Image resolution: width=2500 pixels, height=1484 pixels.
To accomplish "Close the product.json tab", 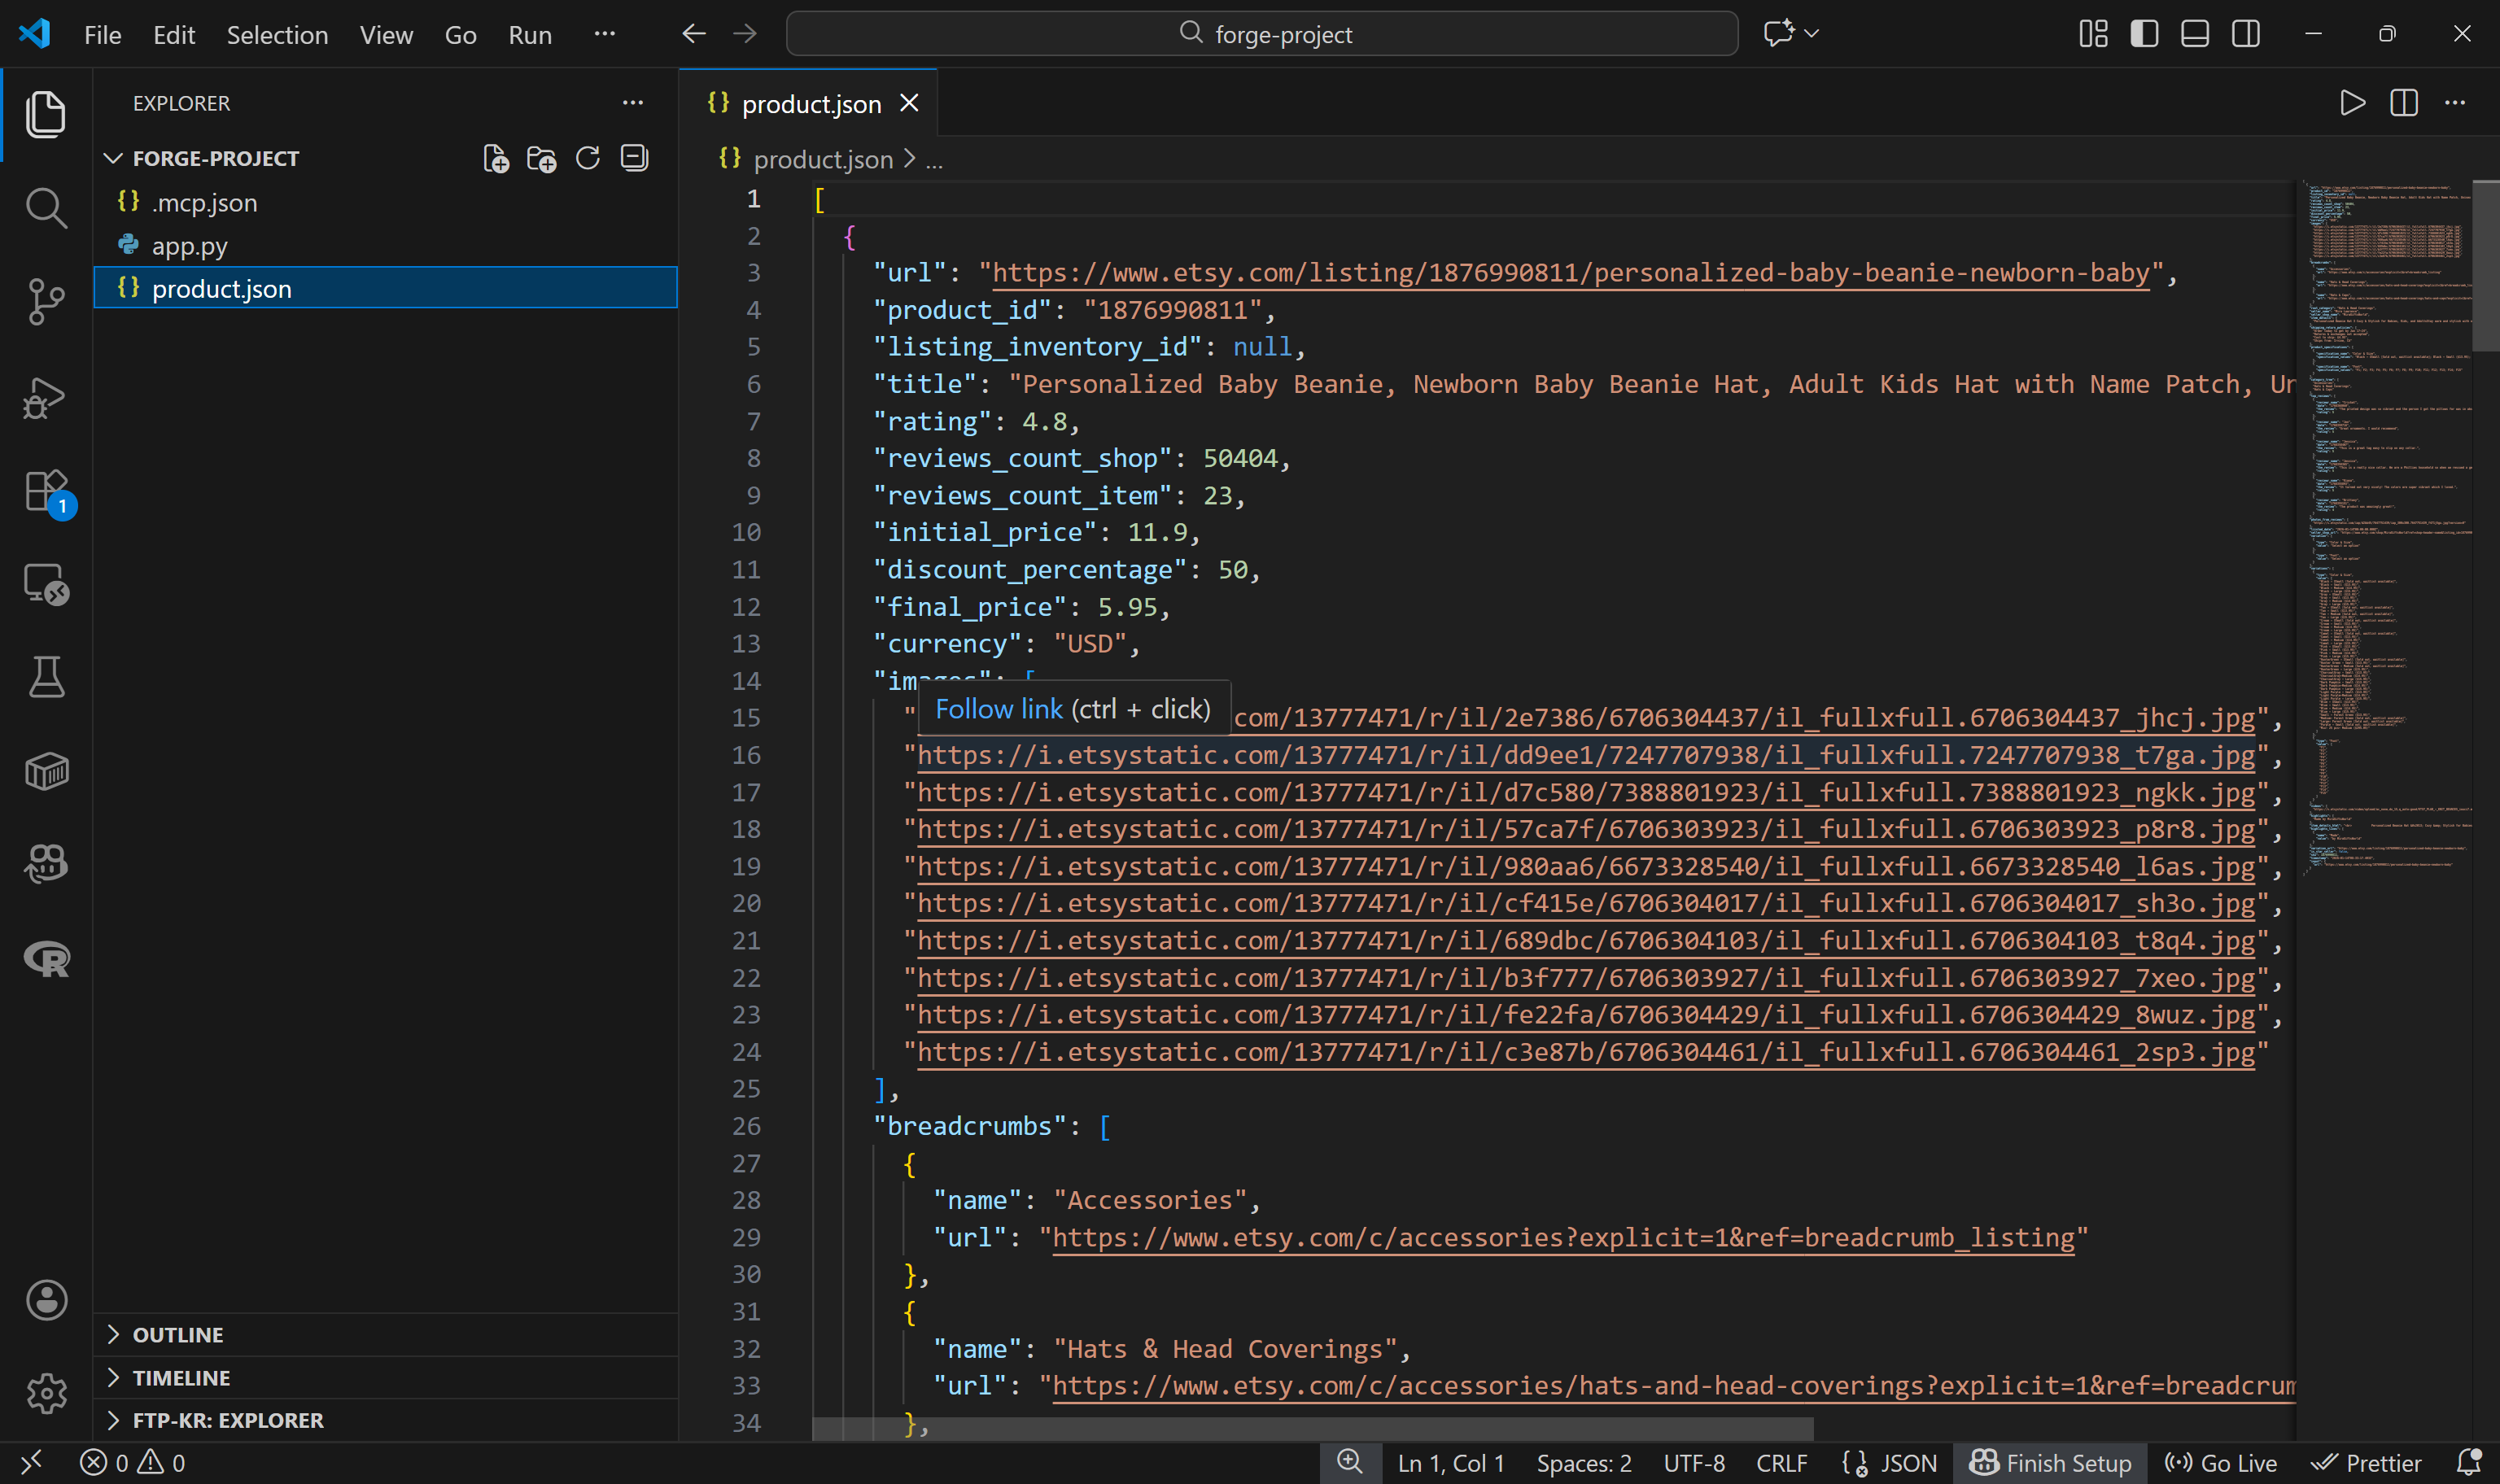I will (x=909, y=103).
